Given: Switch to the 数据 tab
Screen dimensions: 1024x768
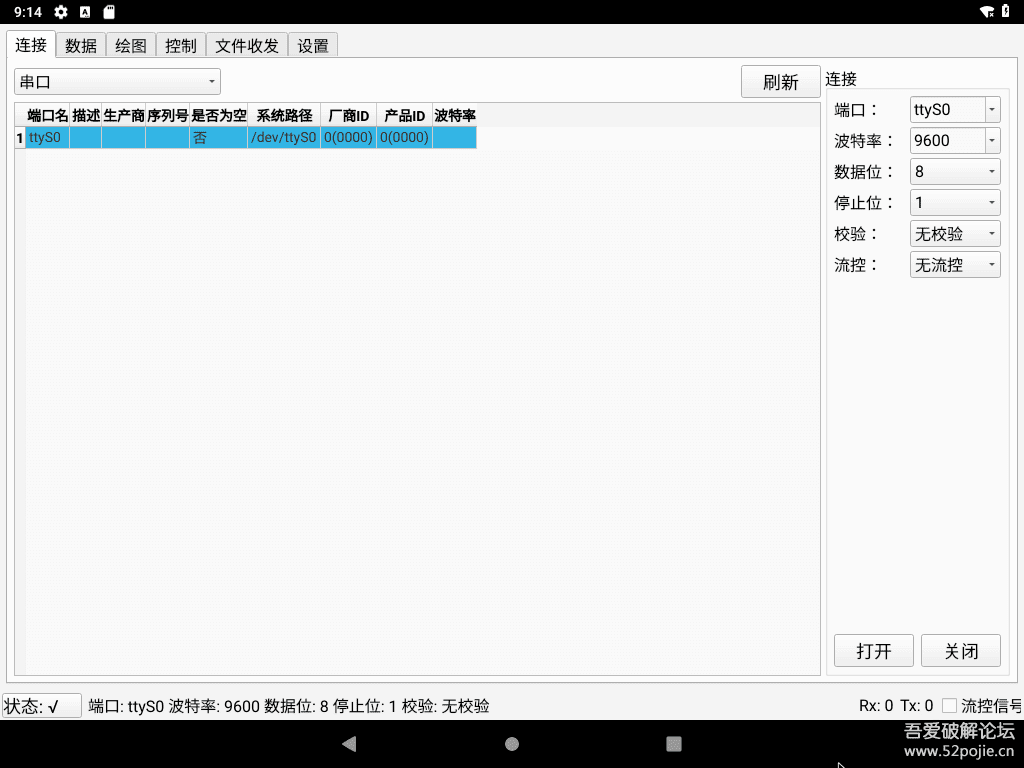Looking at the screenshot, I should (x=80, y=45).
